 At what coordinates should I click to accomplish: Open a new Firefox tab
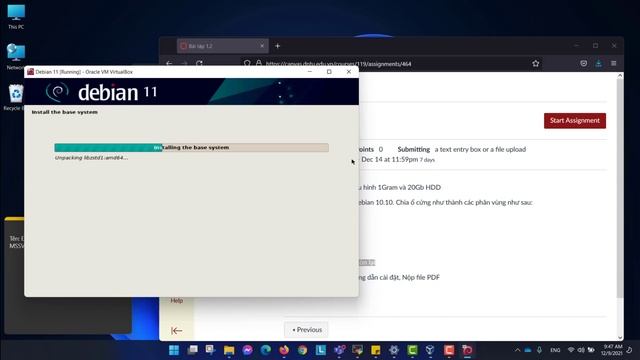pos(278,46)
